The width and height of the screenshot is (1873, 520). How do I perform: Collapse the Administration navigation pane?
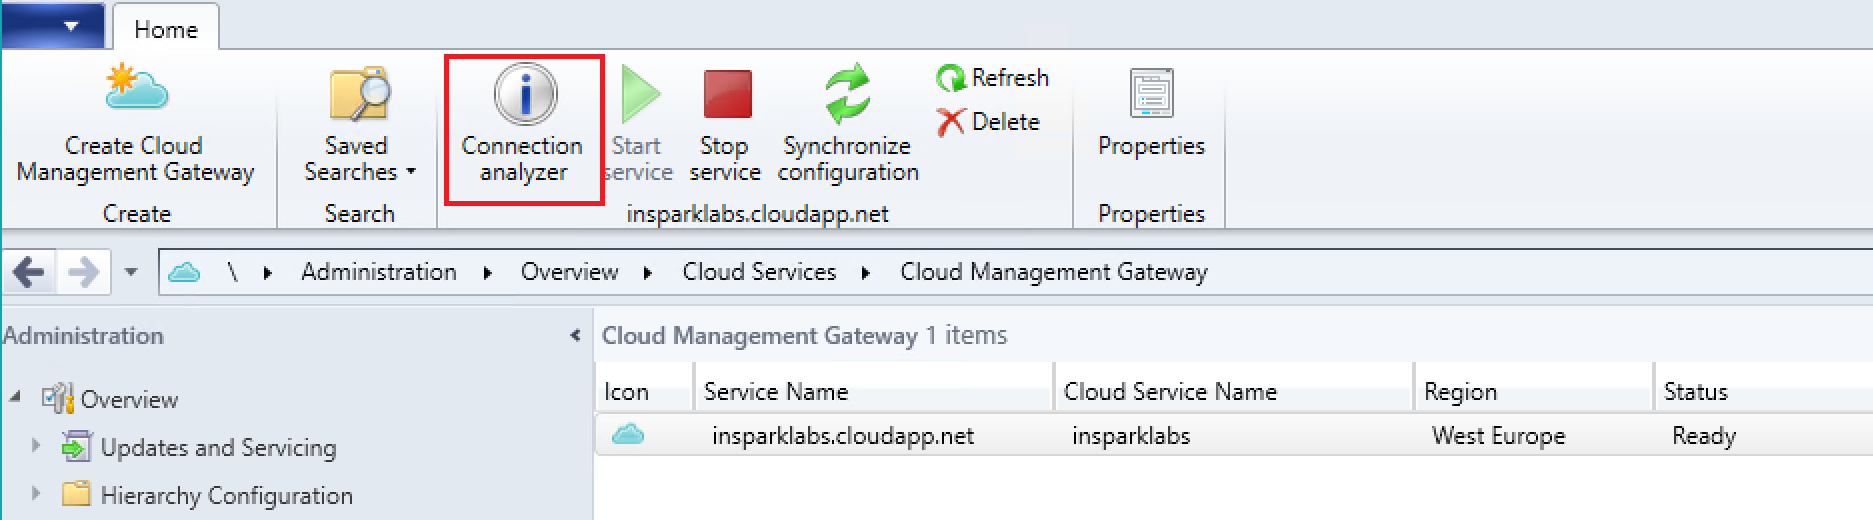coord(575,336)
